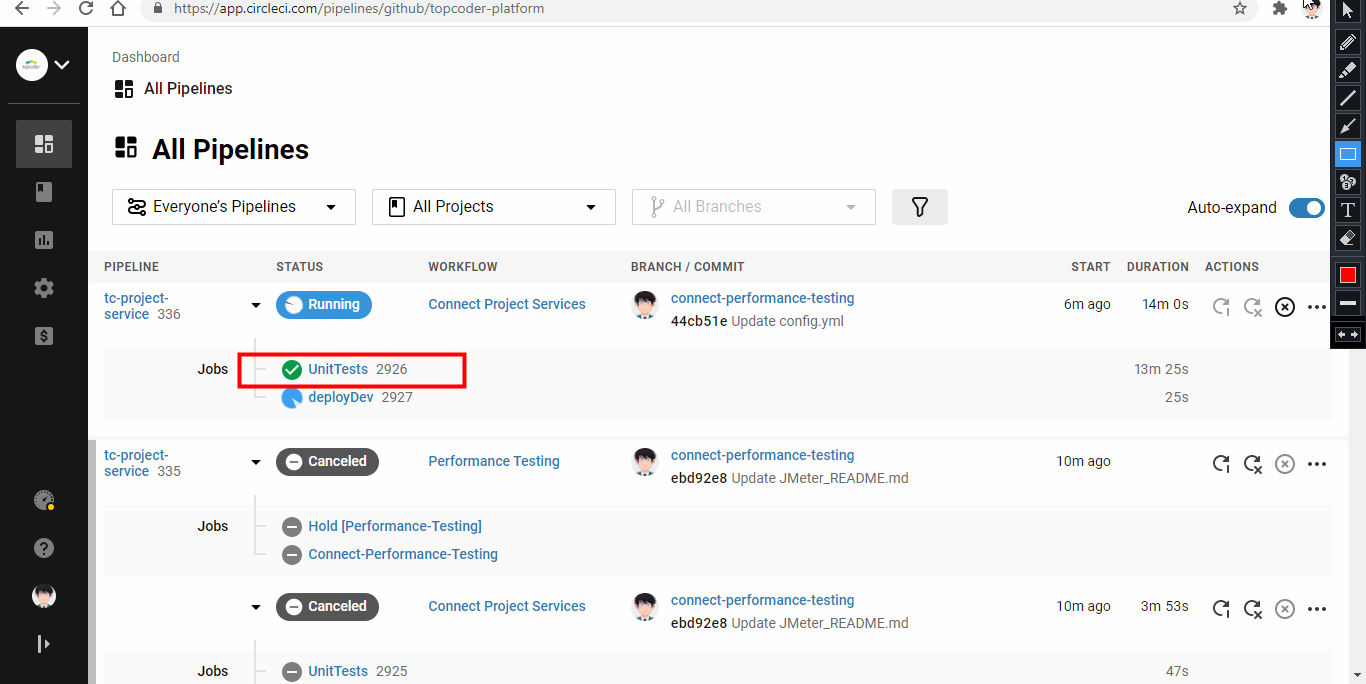Cancel the running workflow of pipeline 336
This screenshot has width=1366, height=684.
(x=1285, y=307)
